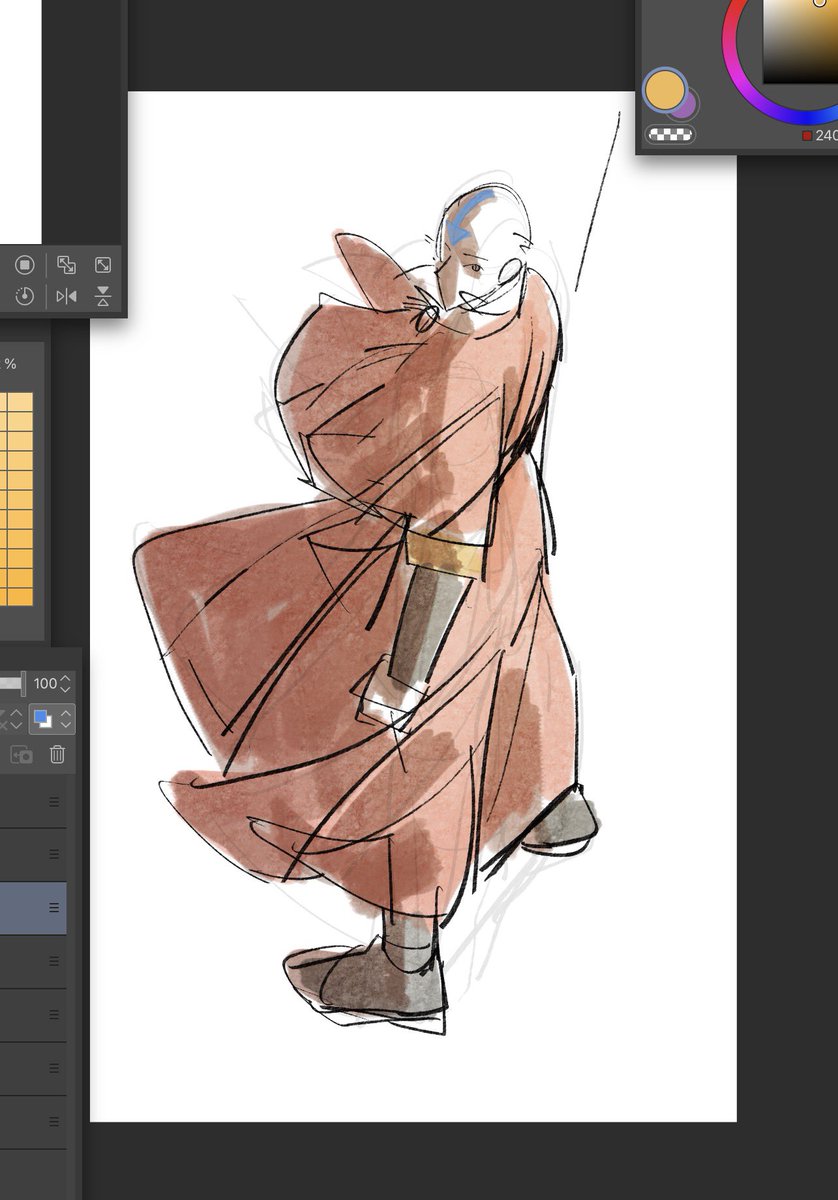Click the reset display circle icon in Navigator
This screenshot has width=838, height=1200.
pyautogui.click(x=25, y=265)
